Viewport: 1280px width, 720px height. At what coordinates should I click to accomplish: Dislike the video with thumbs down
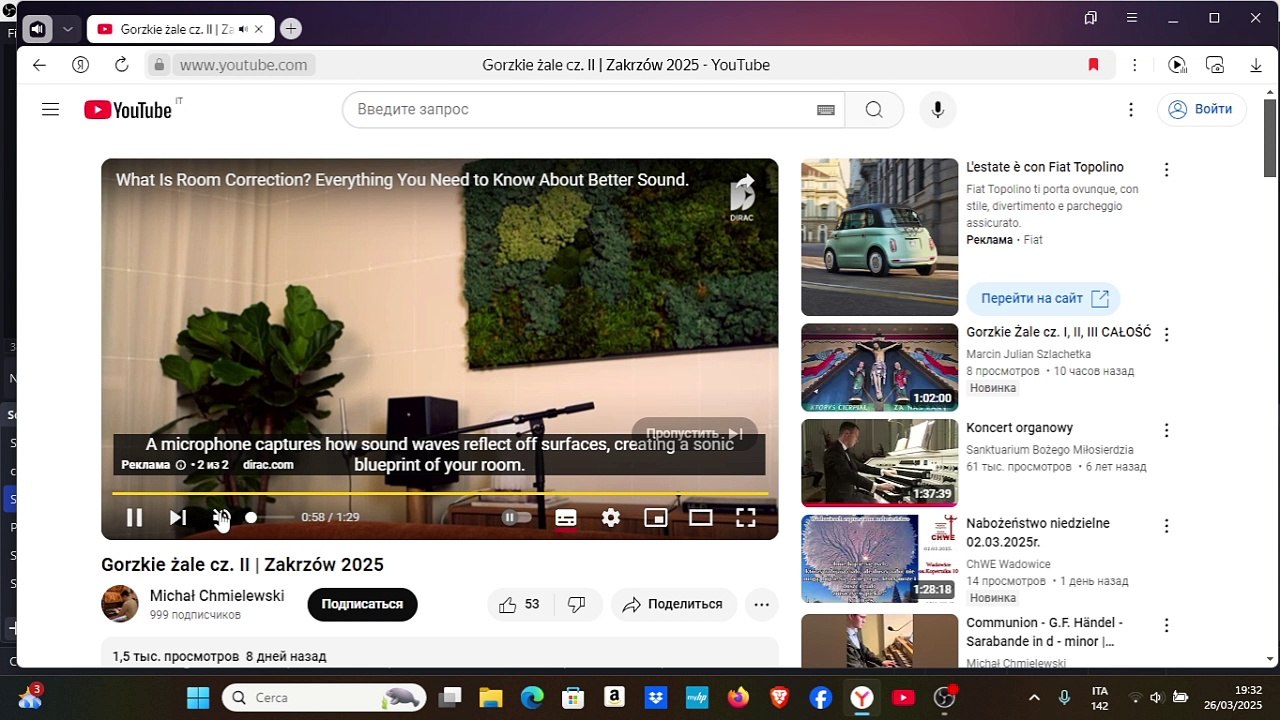[577, 604]
